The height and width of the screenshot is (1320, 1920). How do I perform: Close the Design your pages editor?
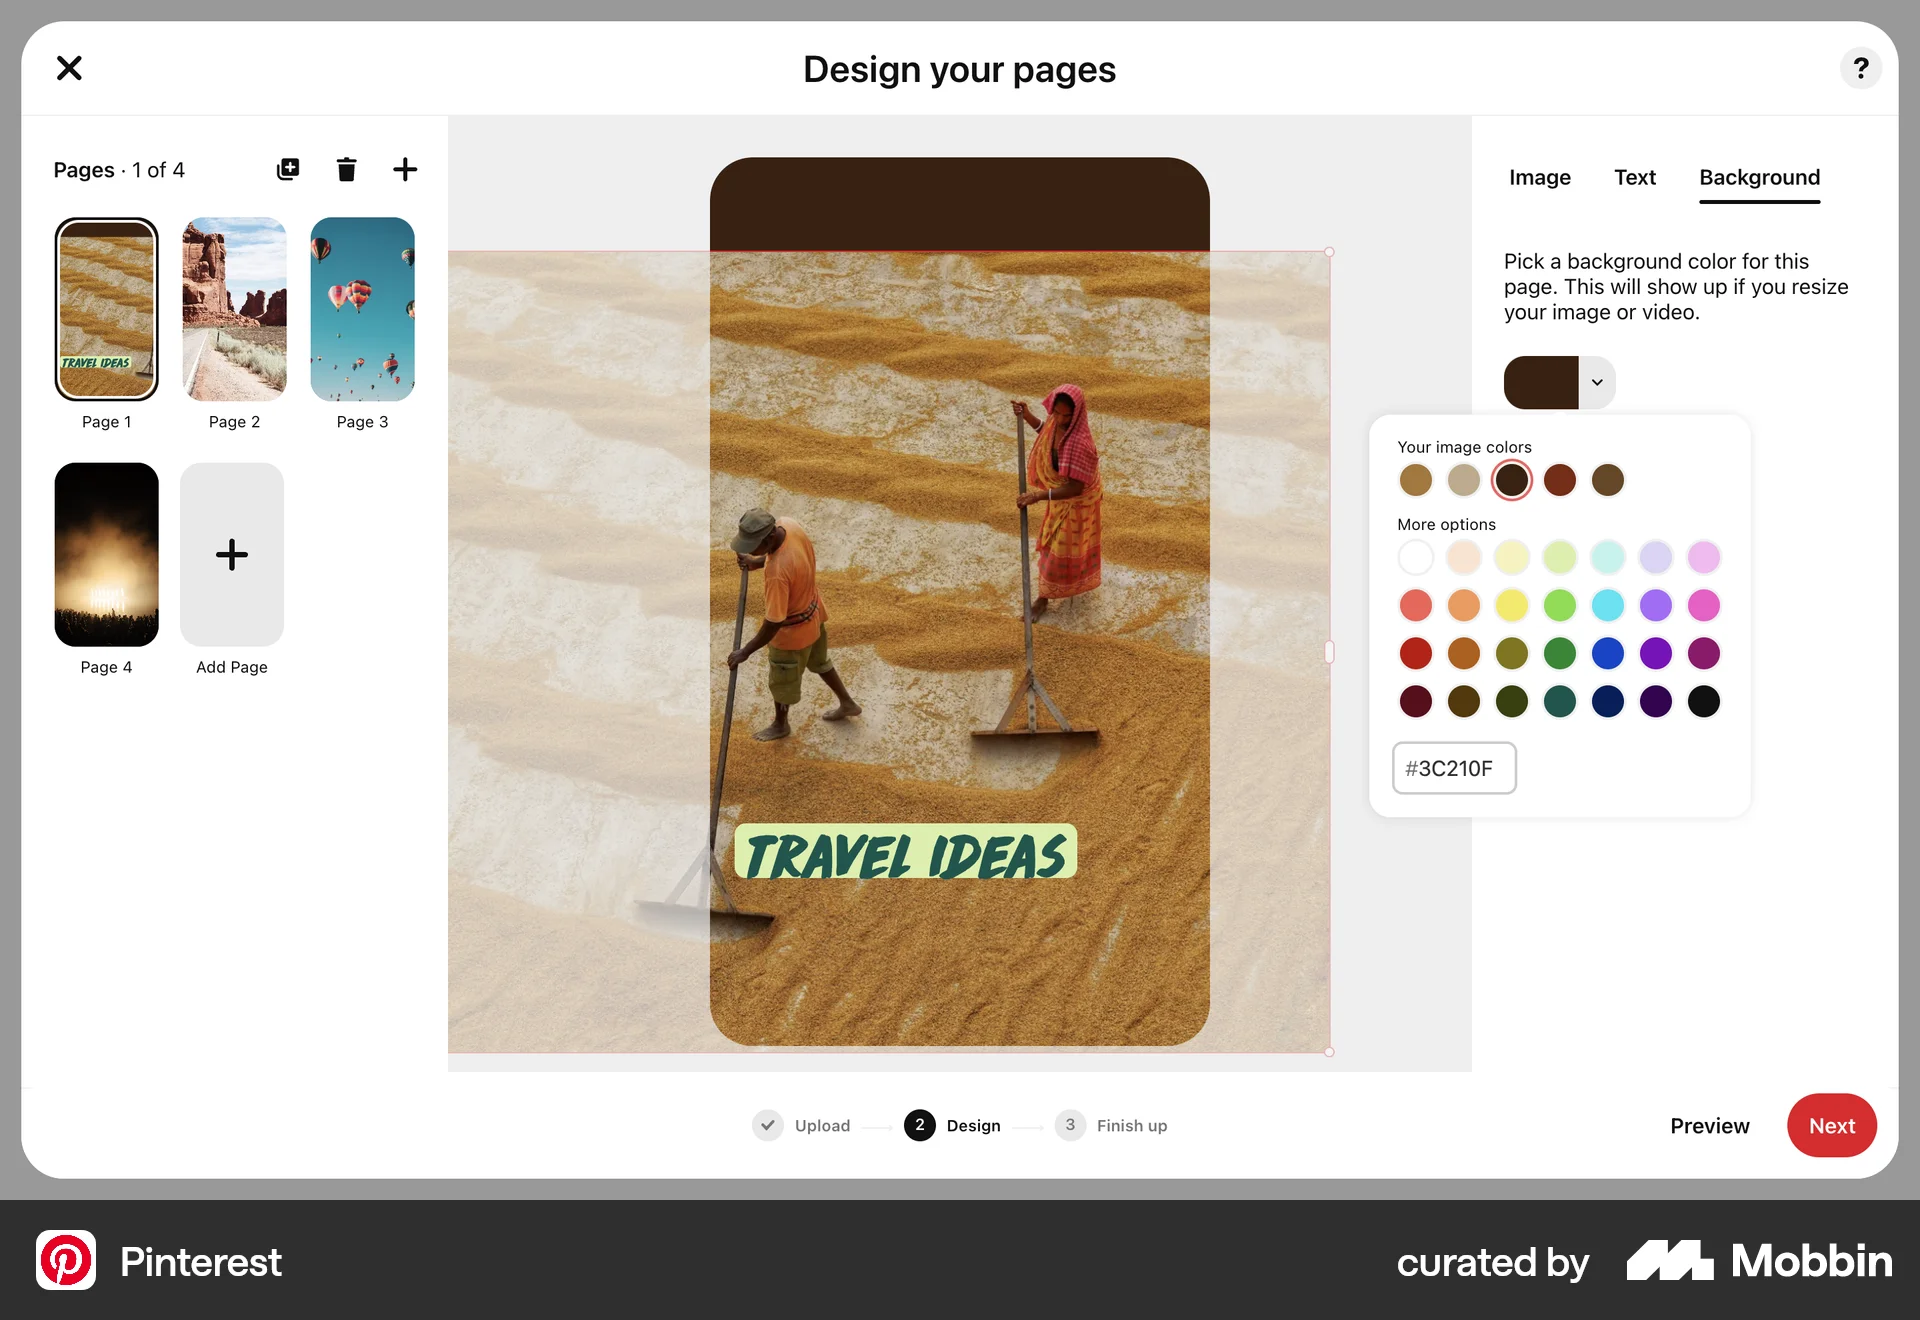[68, 68]
